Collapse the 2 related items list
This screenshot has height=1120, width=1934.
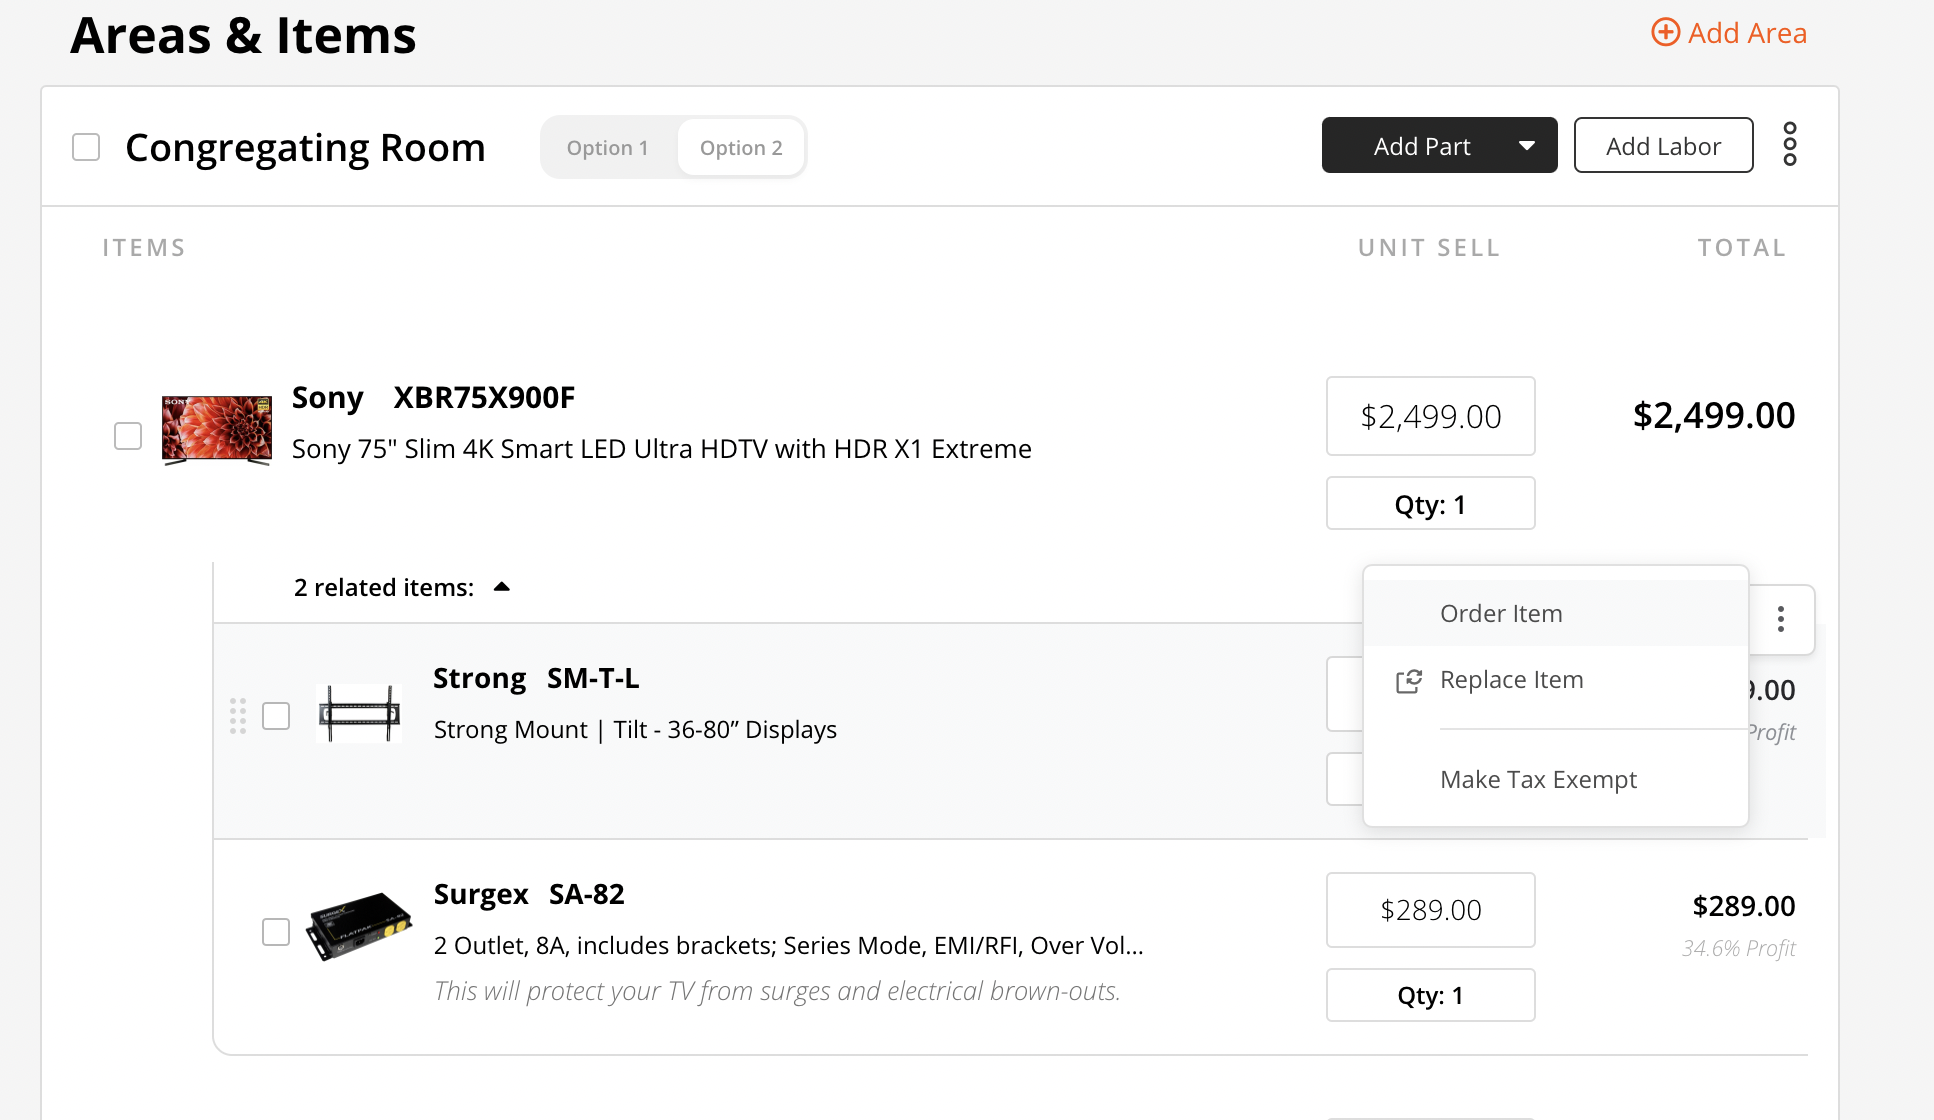[502, 587]
